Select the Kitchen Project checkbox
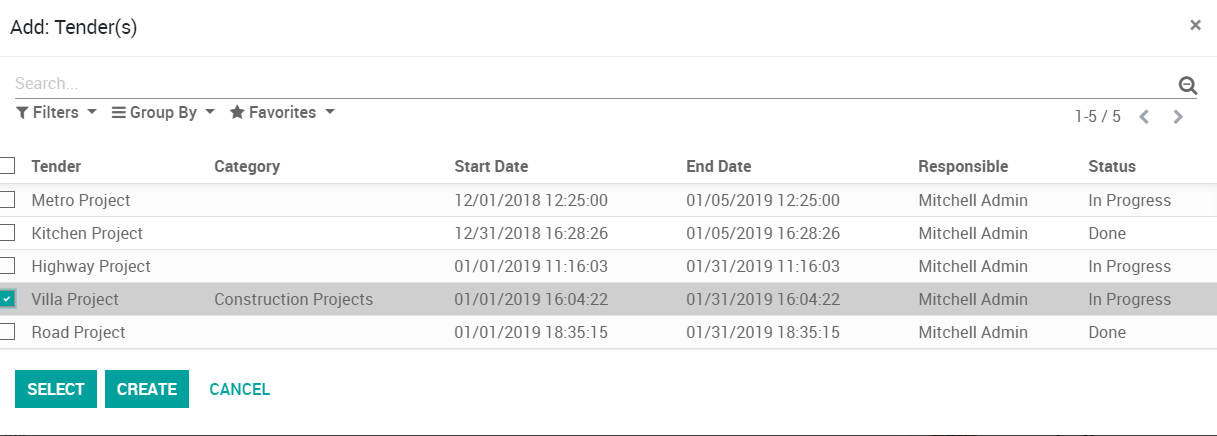Screen dimensions: 1217x436 point(8,233)
